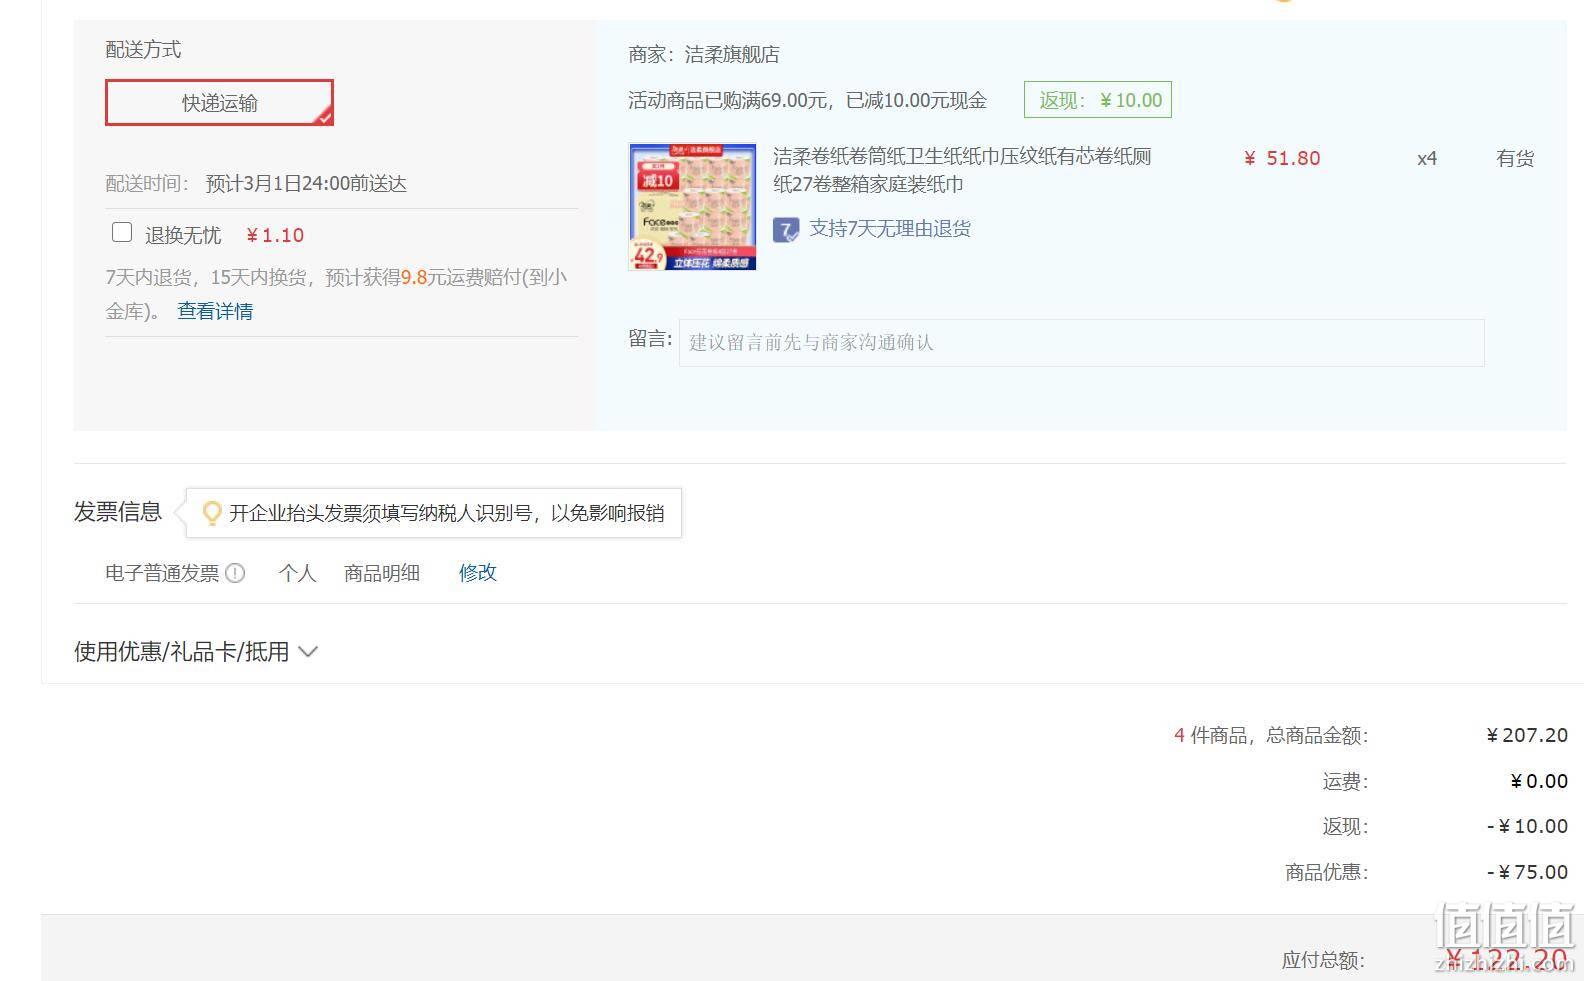
Task: Click the ¥1.10 退换无忧 price
Action: (x=275, y=235)
